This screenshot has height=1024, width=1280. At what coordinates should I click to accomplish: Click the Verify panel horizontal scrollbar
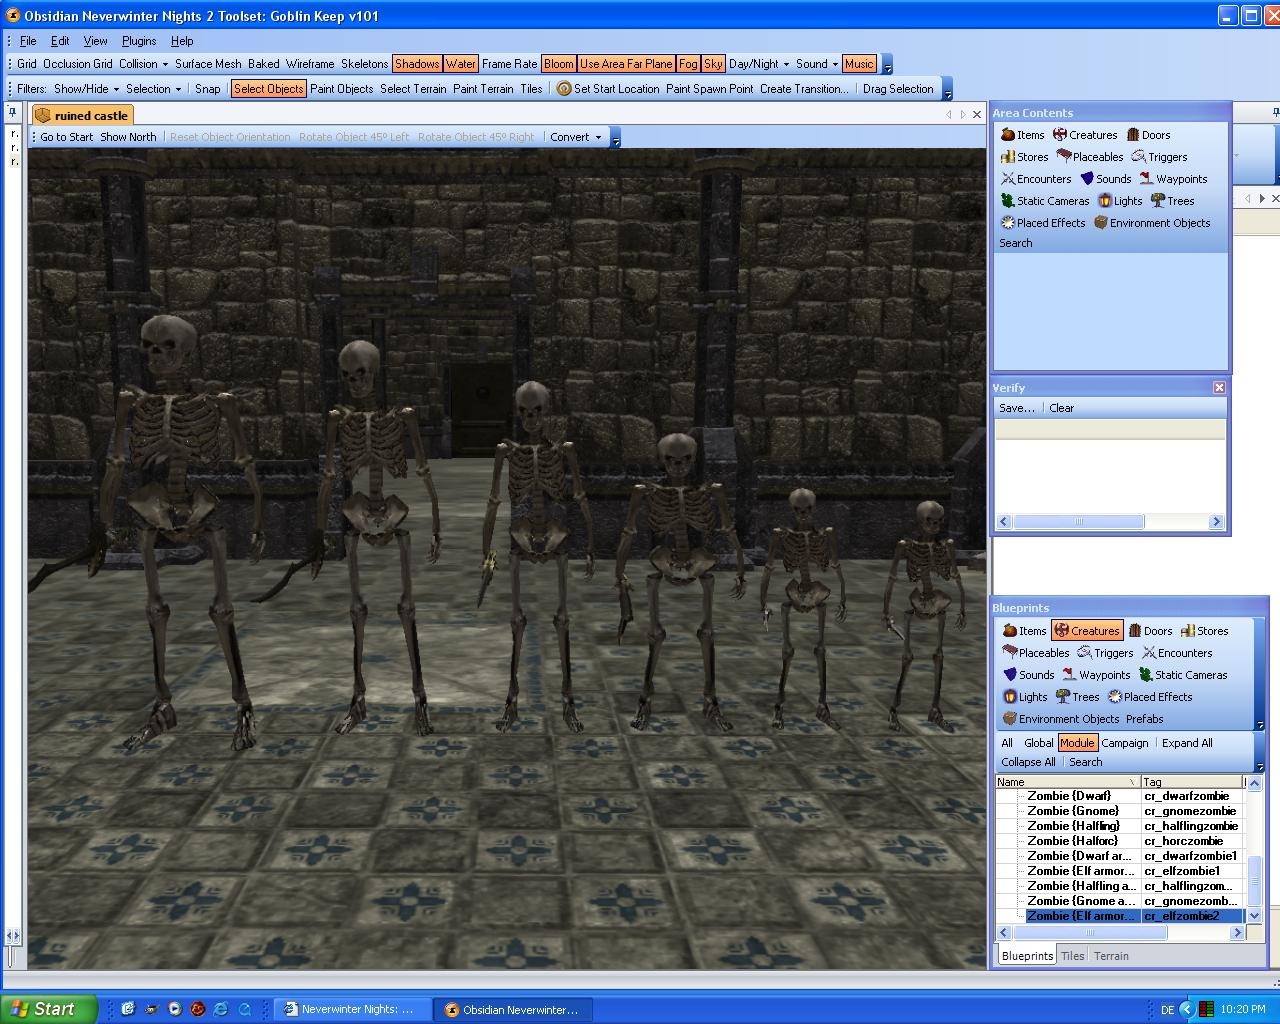coord(1078,522)
